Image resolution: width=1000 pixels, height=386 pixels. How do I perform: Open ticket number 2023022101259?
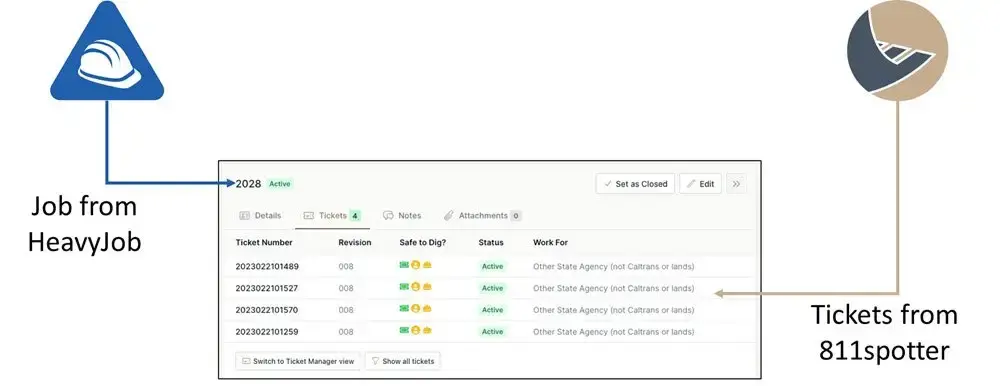[x=267, y=332]
